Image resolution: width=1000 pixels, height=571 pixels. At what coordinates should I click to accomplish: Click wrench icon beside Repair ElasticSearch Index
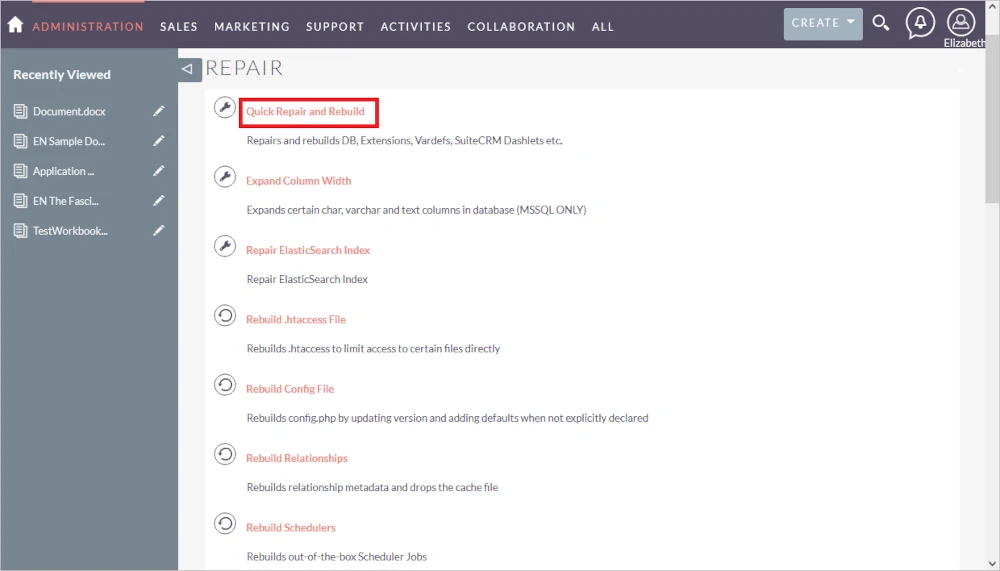[x=224, y=246]
